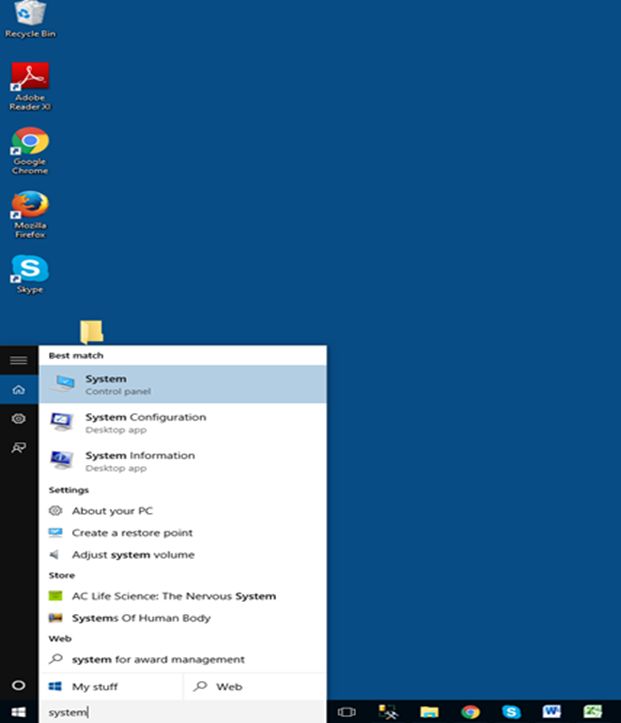Click the Cortana circle icon
Viewport: 621px width, 723px height.
point(18,685)
